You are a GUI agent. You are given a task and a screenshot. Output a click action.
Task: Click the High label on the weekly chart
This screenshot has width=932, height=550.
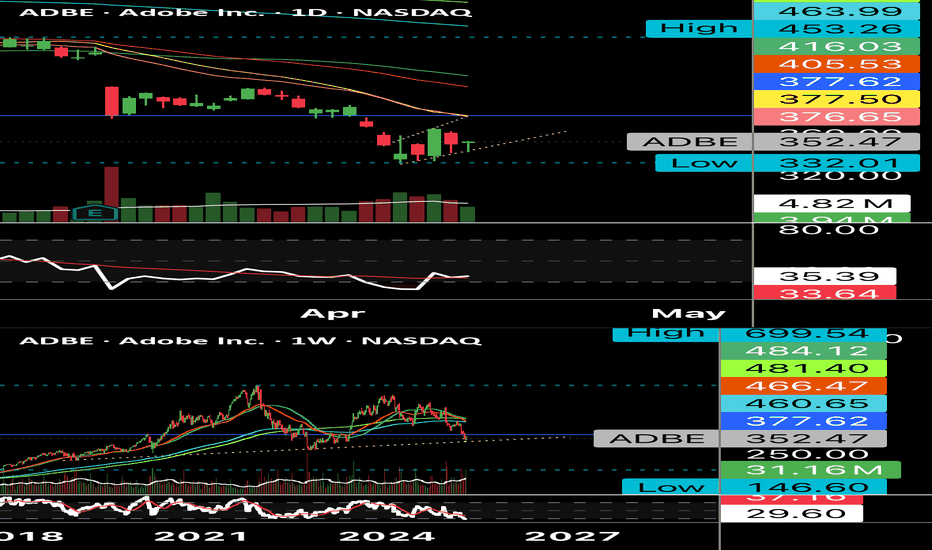[x=666, y=334]
